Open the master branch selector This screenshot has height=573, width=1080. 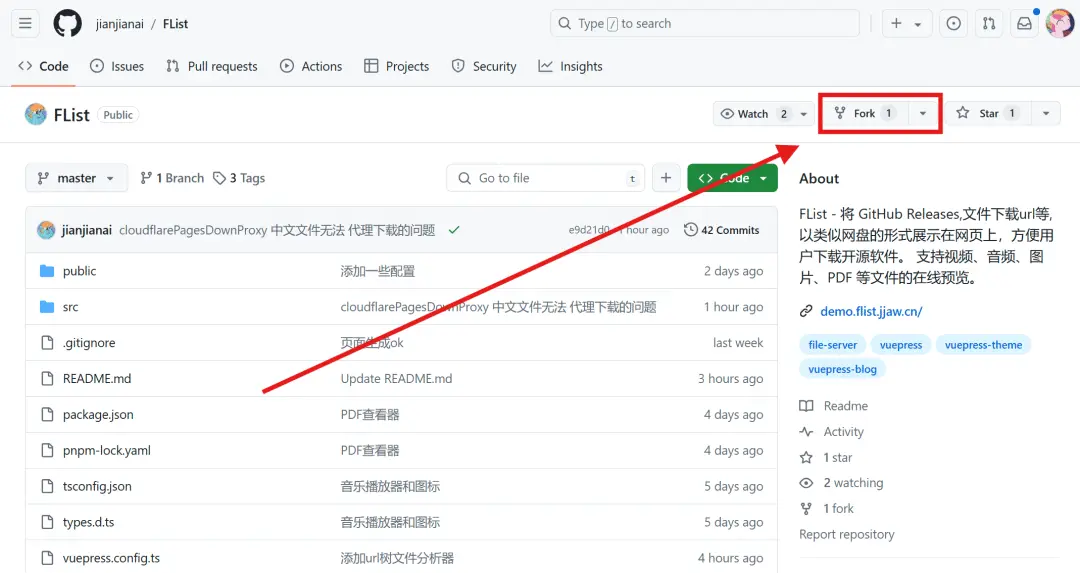pyautogui.click(x=76, y=178)
